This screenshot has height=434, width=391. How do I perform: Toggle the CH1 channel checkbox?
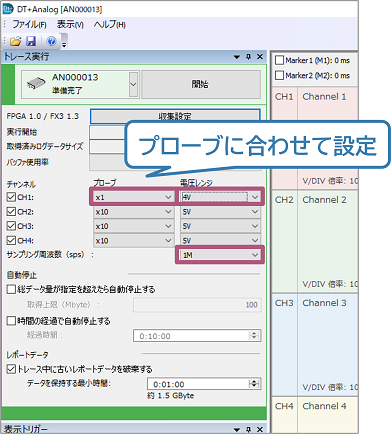point(11,197)
